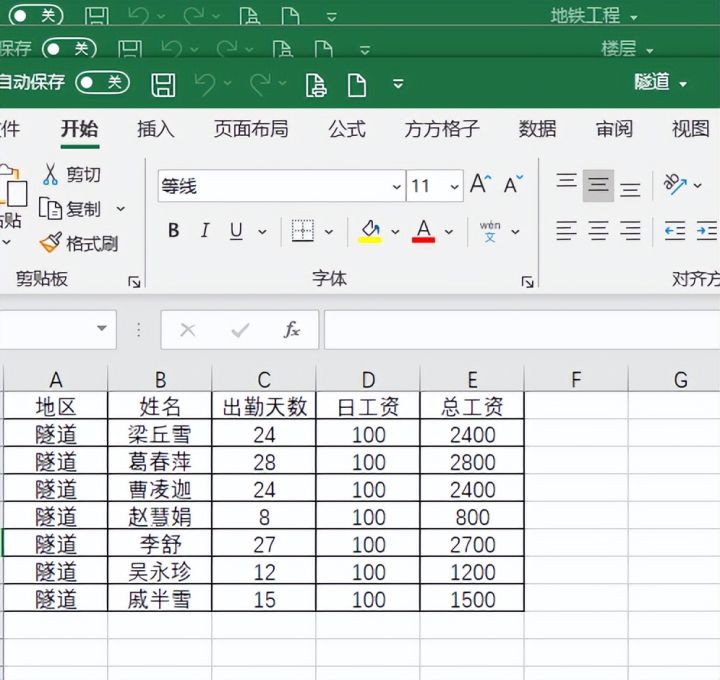Select middle align icon
Image resolution: width=720 pixels, height=680 pixels.
tap(598, 185)
